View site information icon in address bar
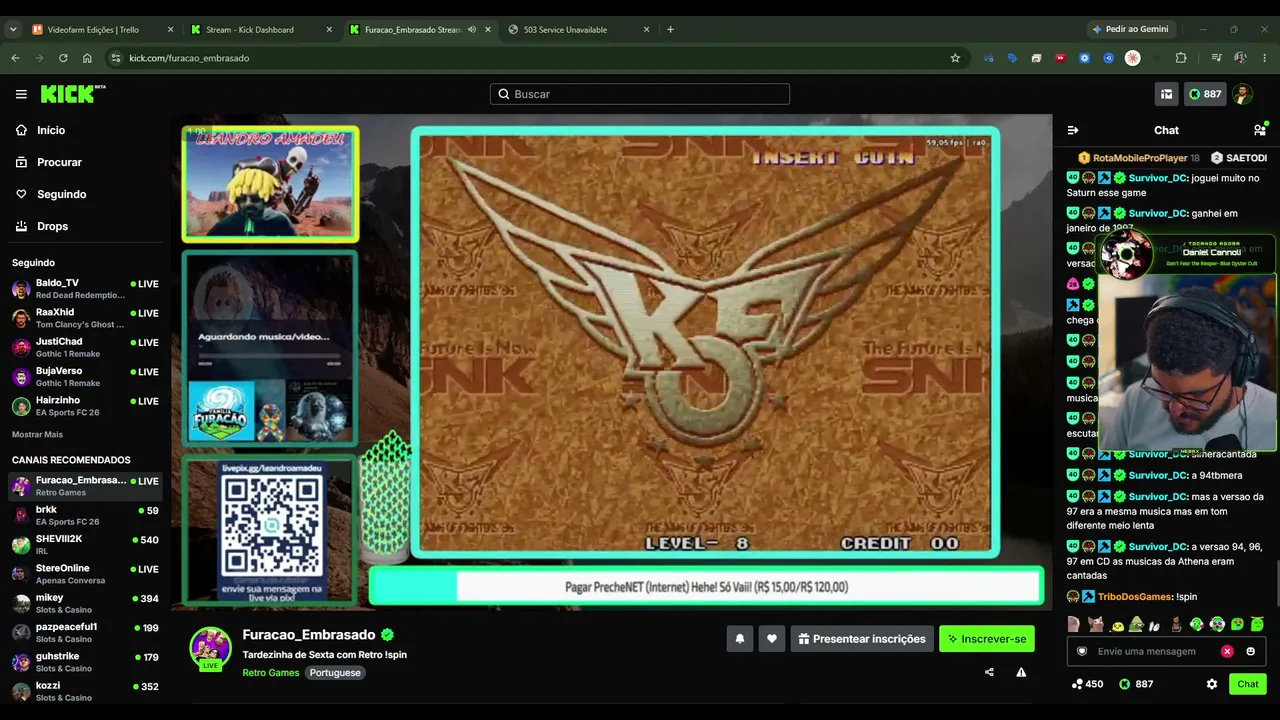 (115, 58)
